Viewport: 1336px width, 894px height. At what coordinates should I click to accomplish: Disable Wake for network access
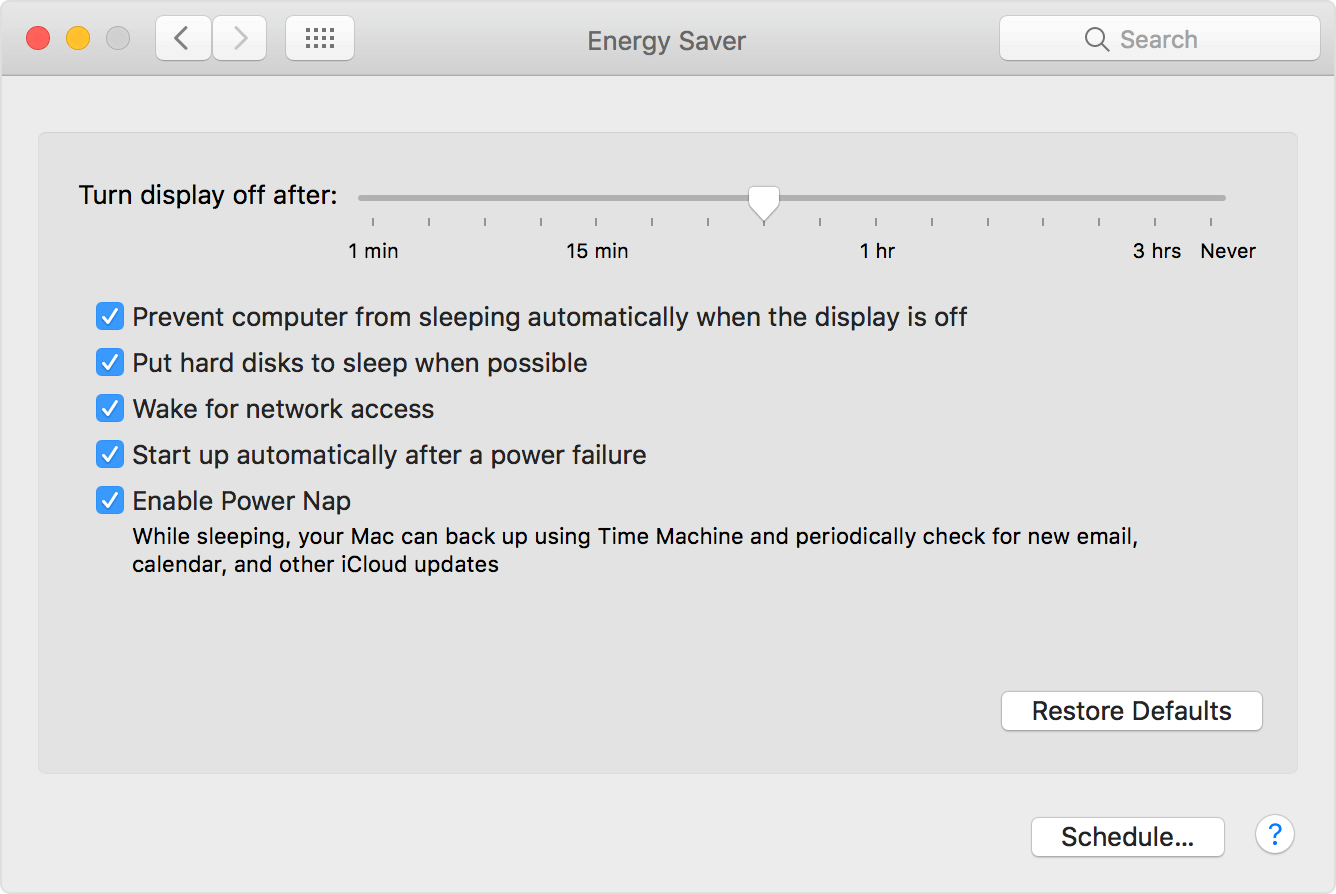point(109,408)
